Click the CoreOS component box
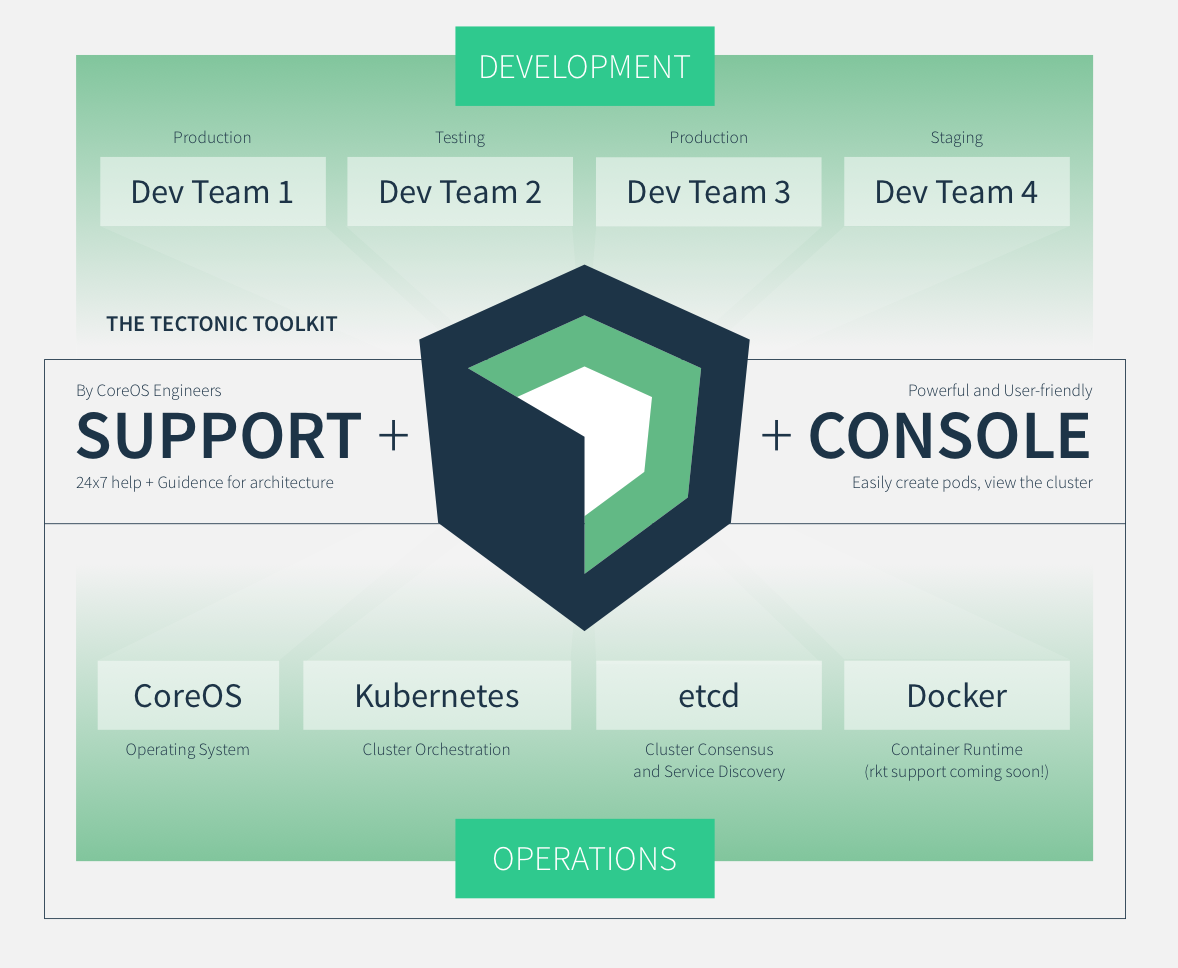The height and width of the screenshot is (968, 1178). [x=188, y=695]
